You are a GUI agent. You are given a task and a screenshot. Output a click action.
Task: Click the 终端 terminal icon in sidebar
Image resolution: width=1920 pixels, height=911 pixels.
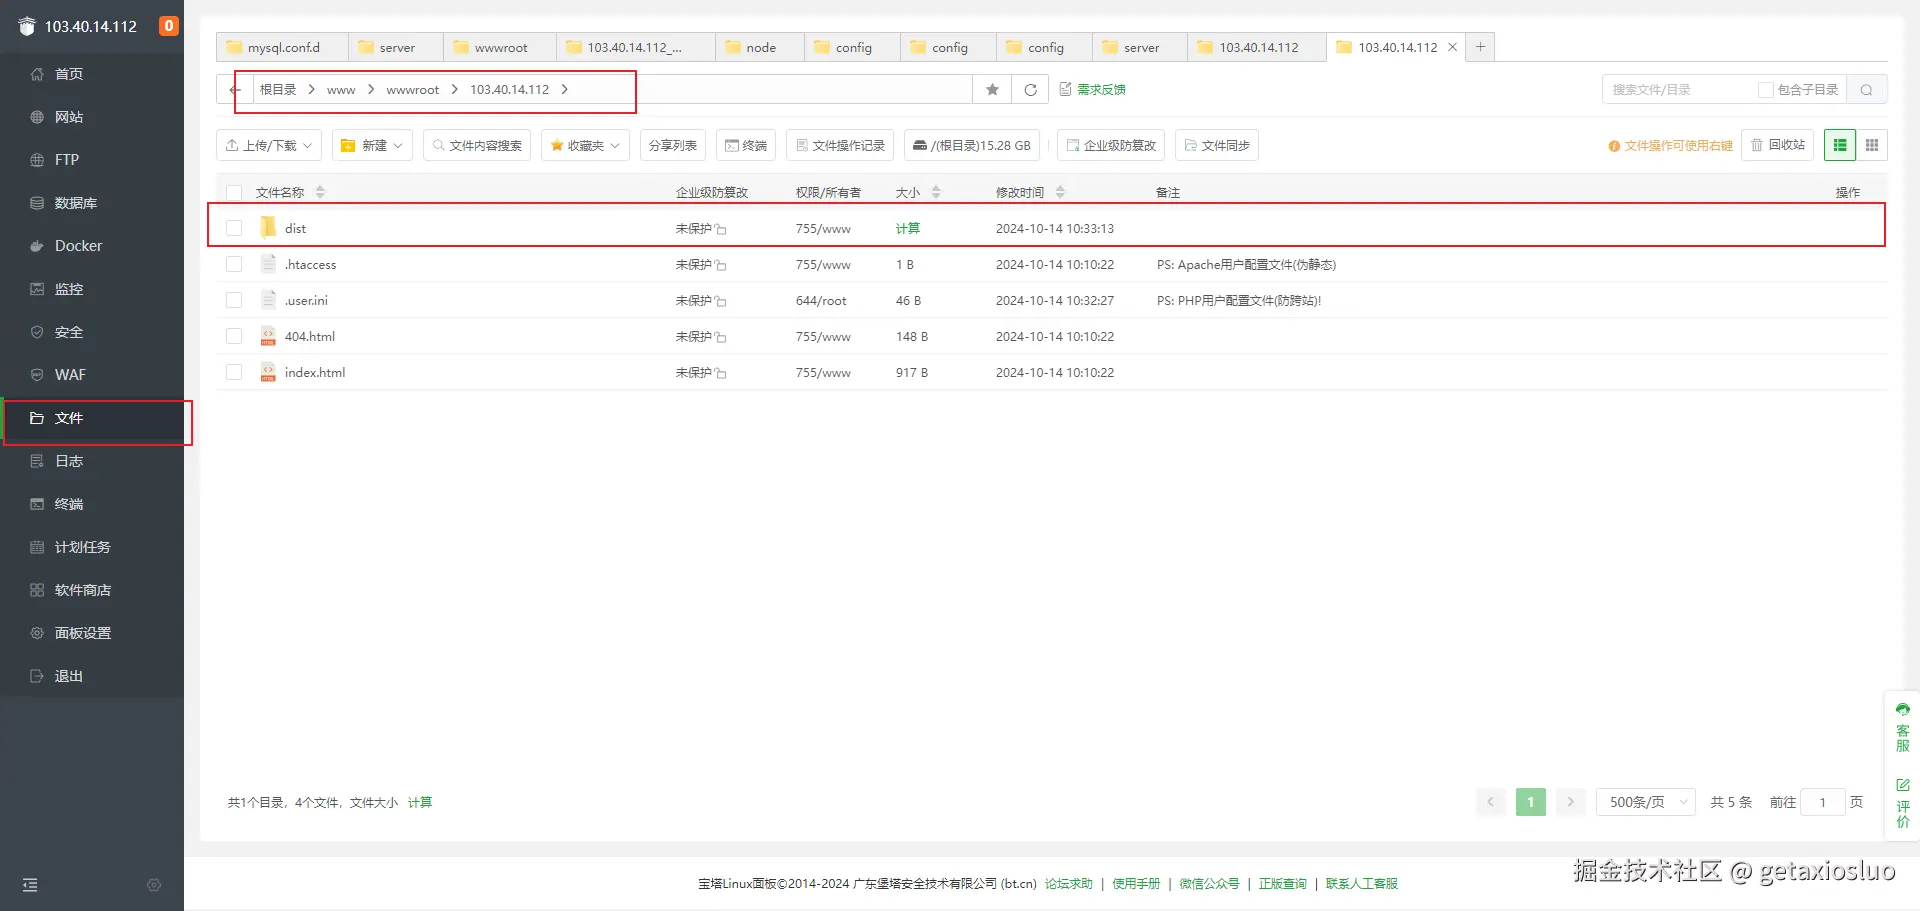click(37, 504)
